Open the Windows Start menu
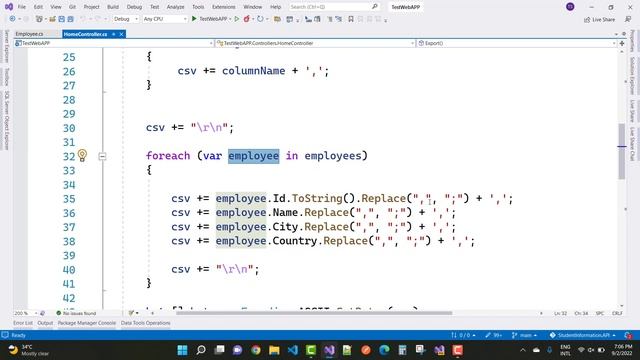Image resolution: width=640 pixels, height=360 pixels. (182, 350)
